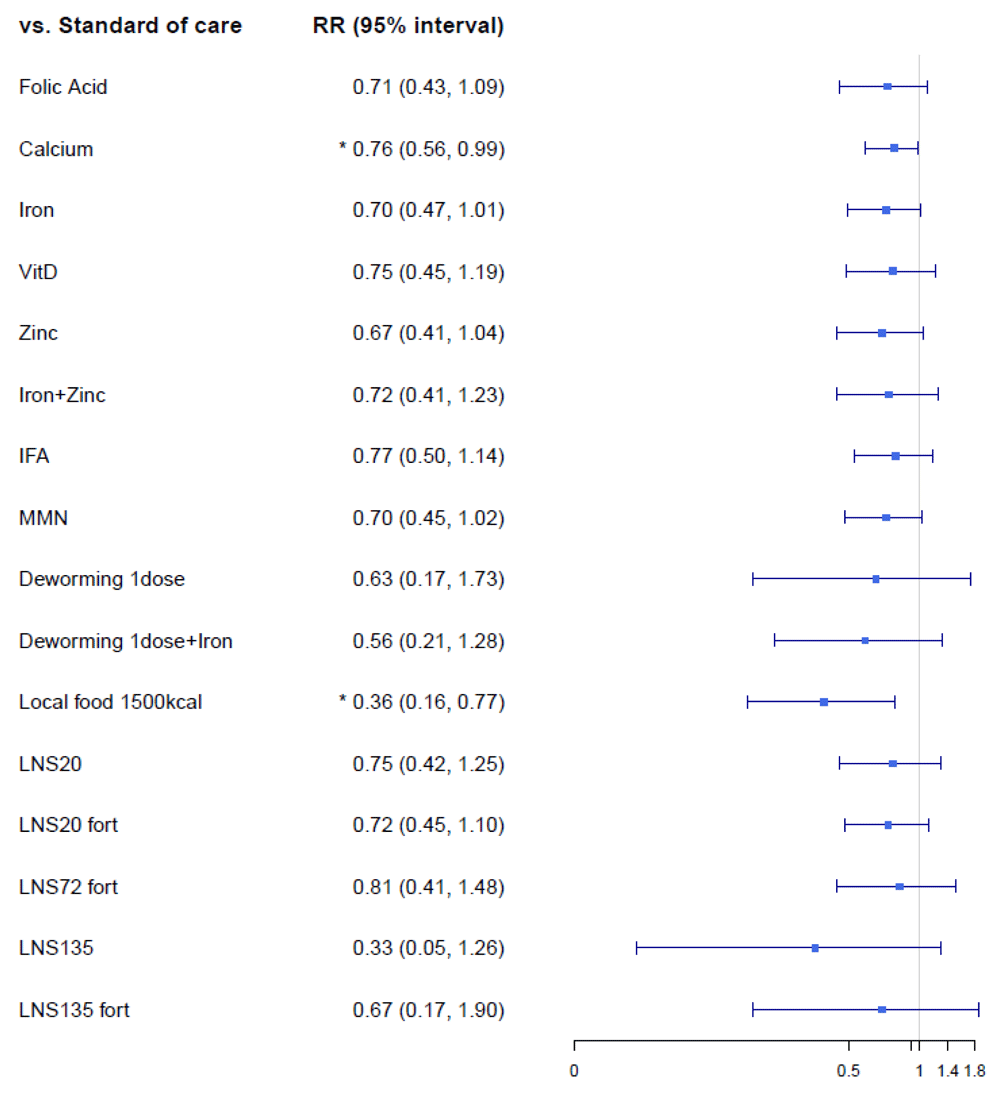Click the MMN point estimate square marker

coord(886,518)
